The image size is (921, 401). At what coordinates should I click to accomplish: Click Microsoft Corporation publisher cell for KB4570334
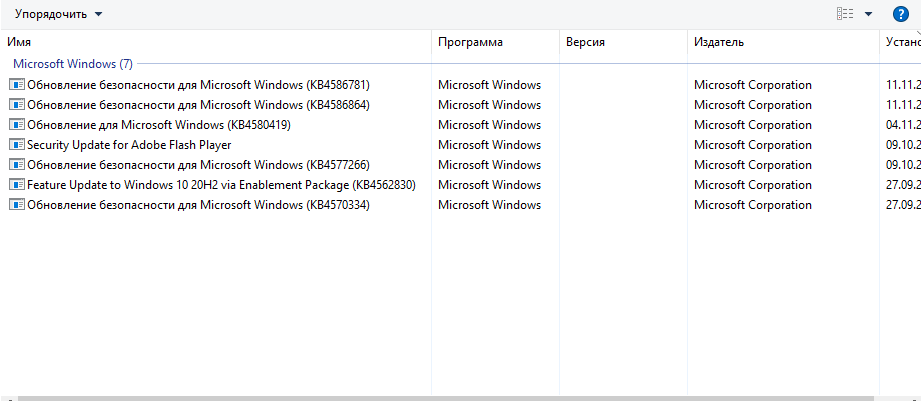(x=752, y=204)
